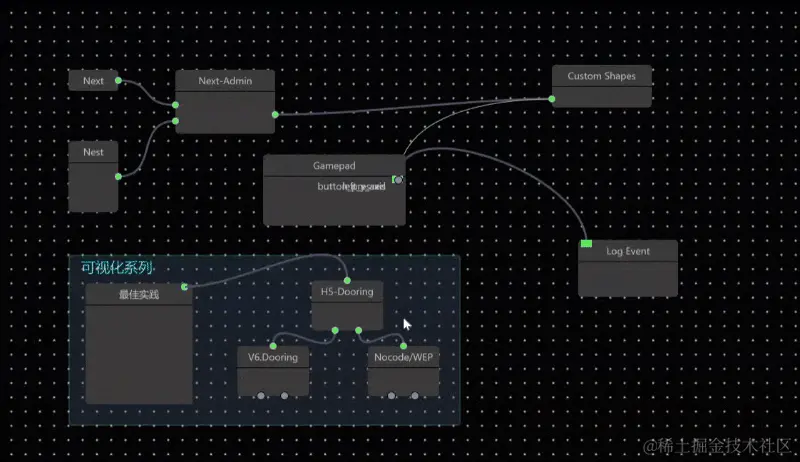
Task: Click the lower input port on Next-Admin
Action: click(x=176, y=121)
